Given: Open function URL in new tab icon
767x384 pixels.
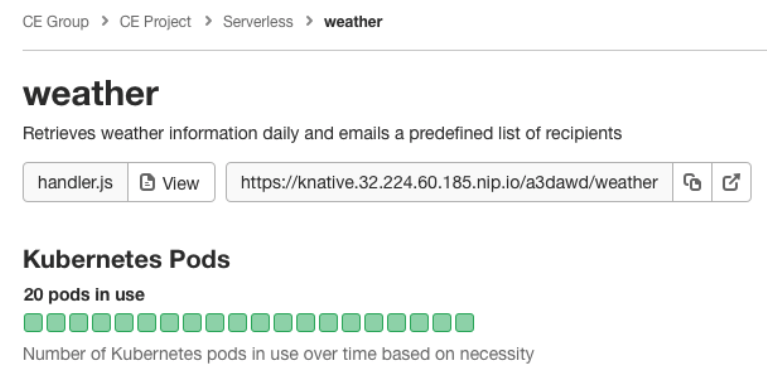Looking at the screenshot, I should (x=731, y=182).
